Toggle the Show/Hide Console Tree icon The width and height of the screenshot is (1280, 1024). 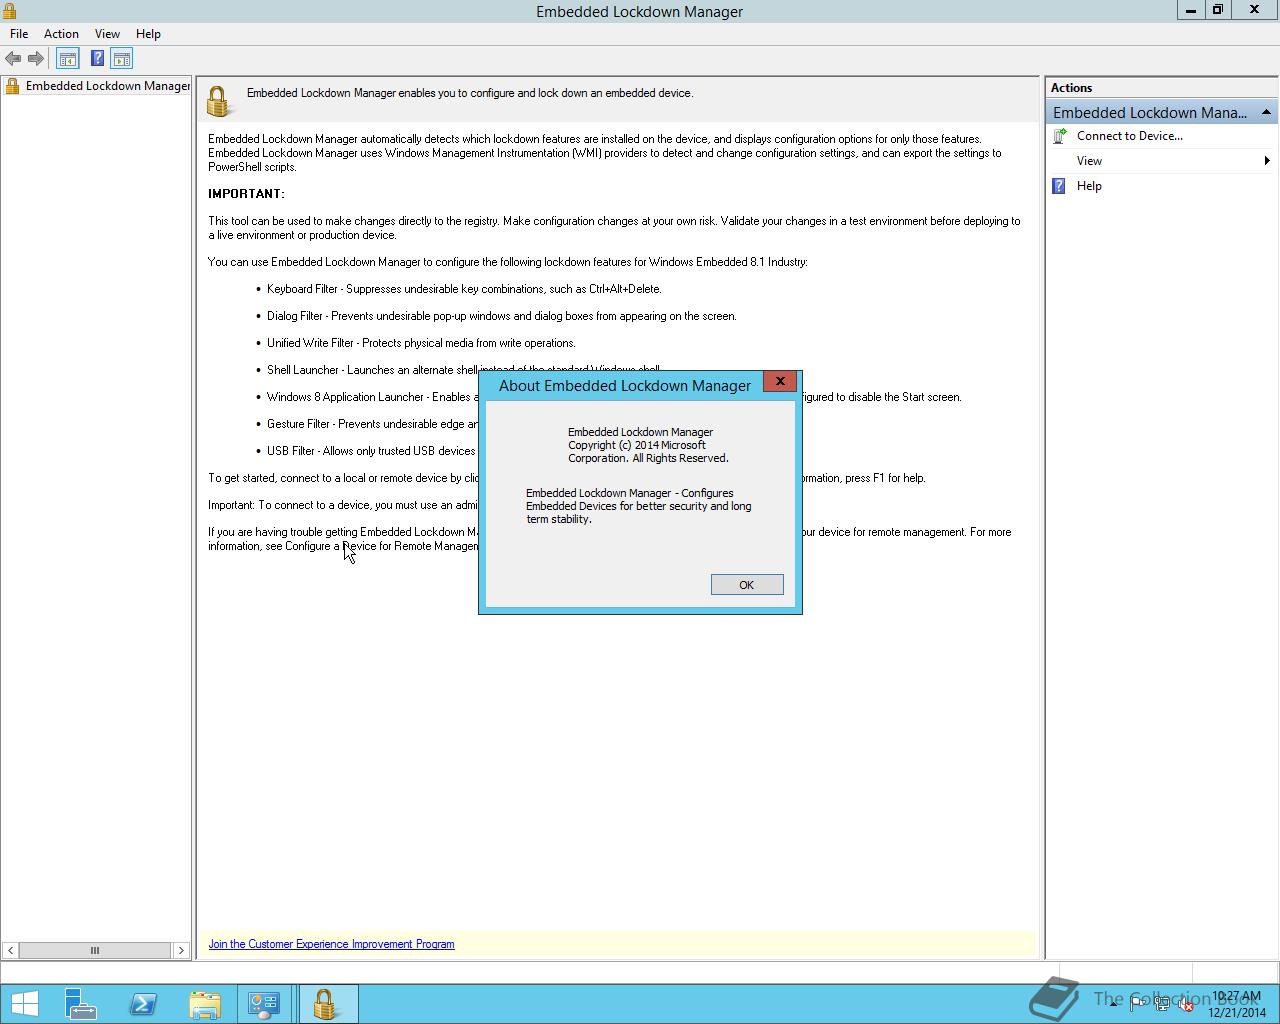tap(67, 59)
